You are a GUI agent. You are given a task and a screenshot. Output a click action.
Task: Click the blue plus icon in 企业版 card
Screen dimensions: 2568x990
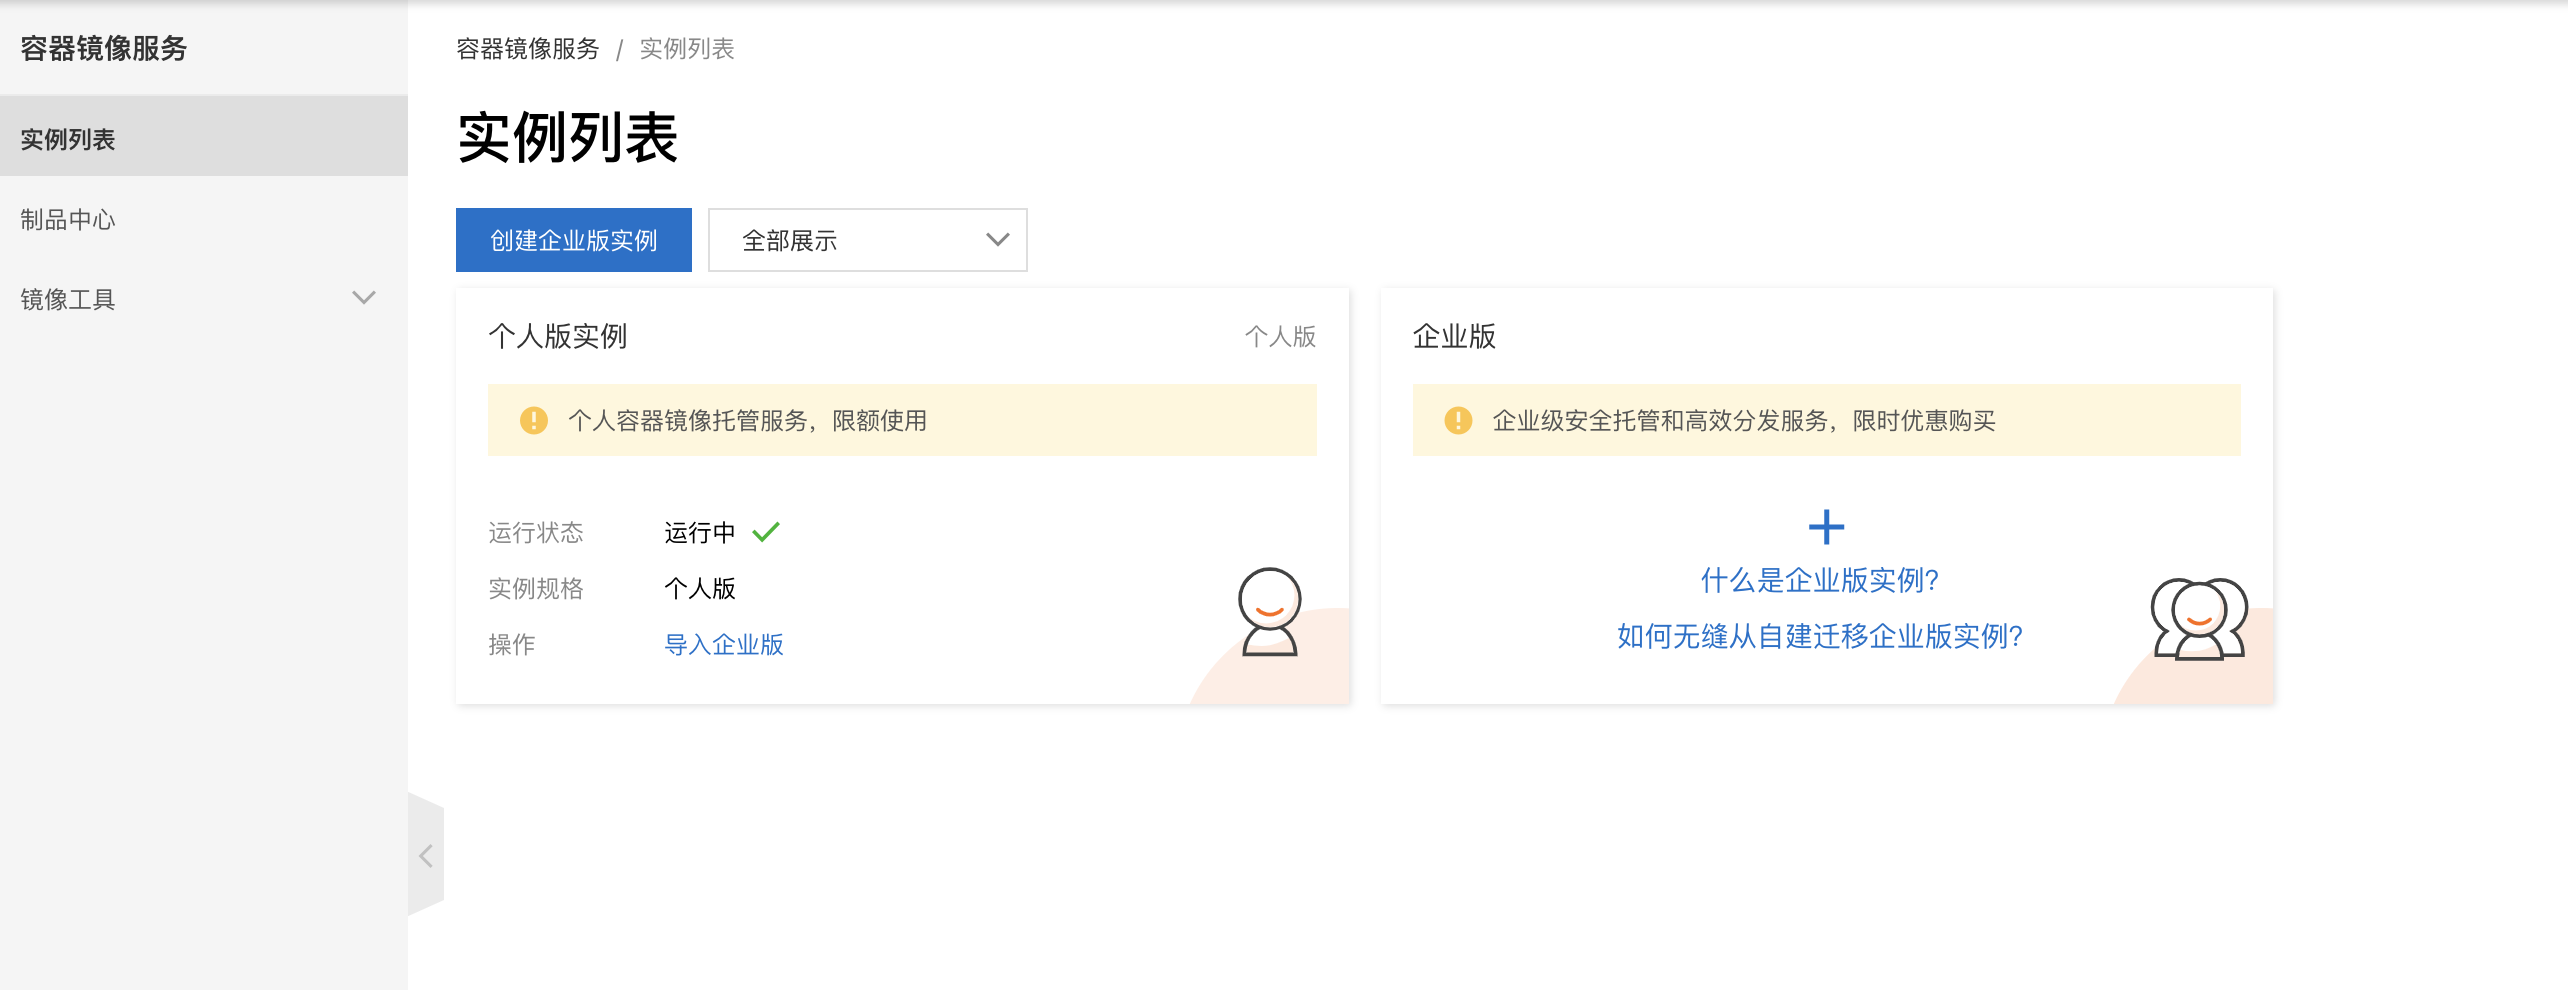click(x=1826, y=527)
